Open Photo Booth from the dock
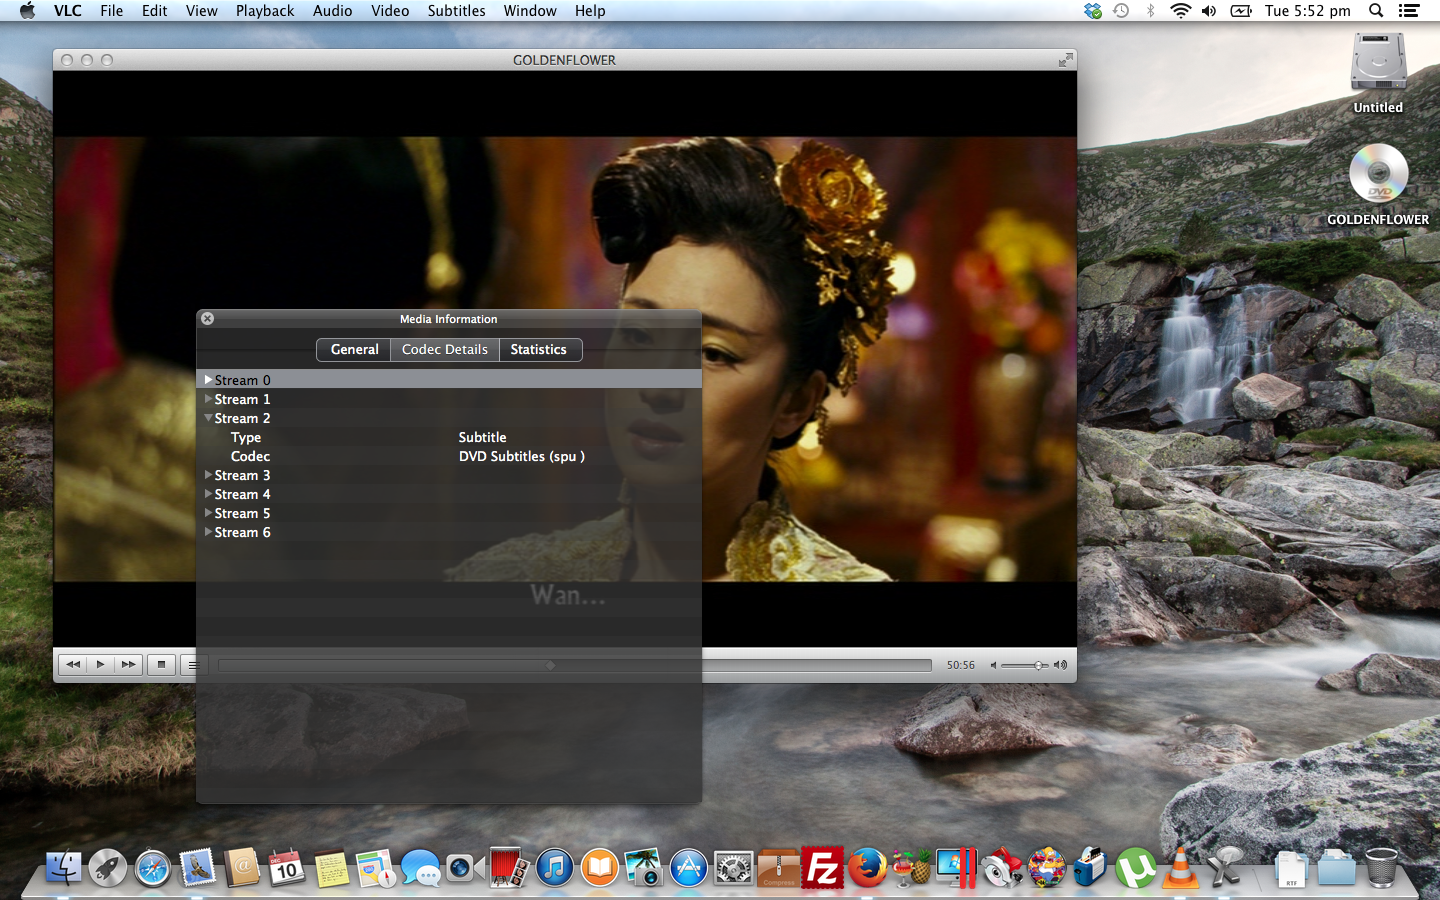 tap(509, 868)
